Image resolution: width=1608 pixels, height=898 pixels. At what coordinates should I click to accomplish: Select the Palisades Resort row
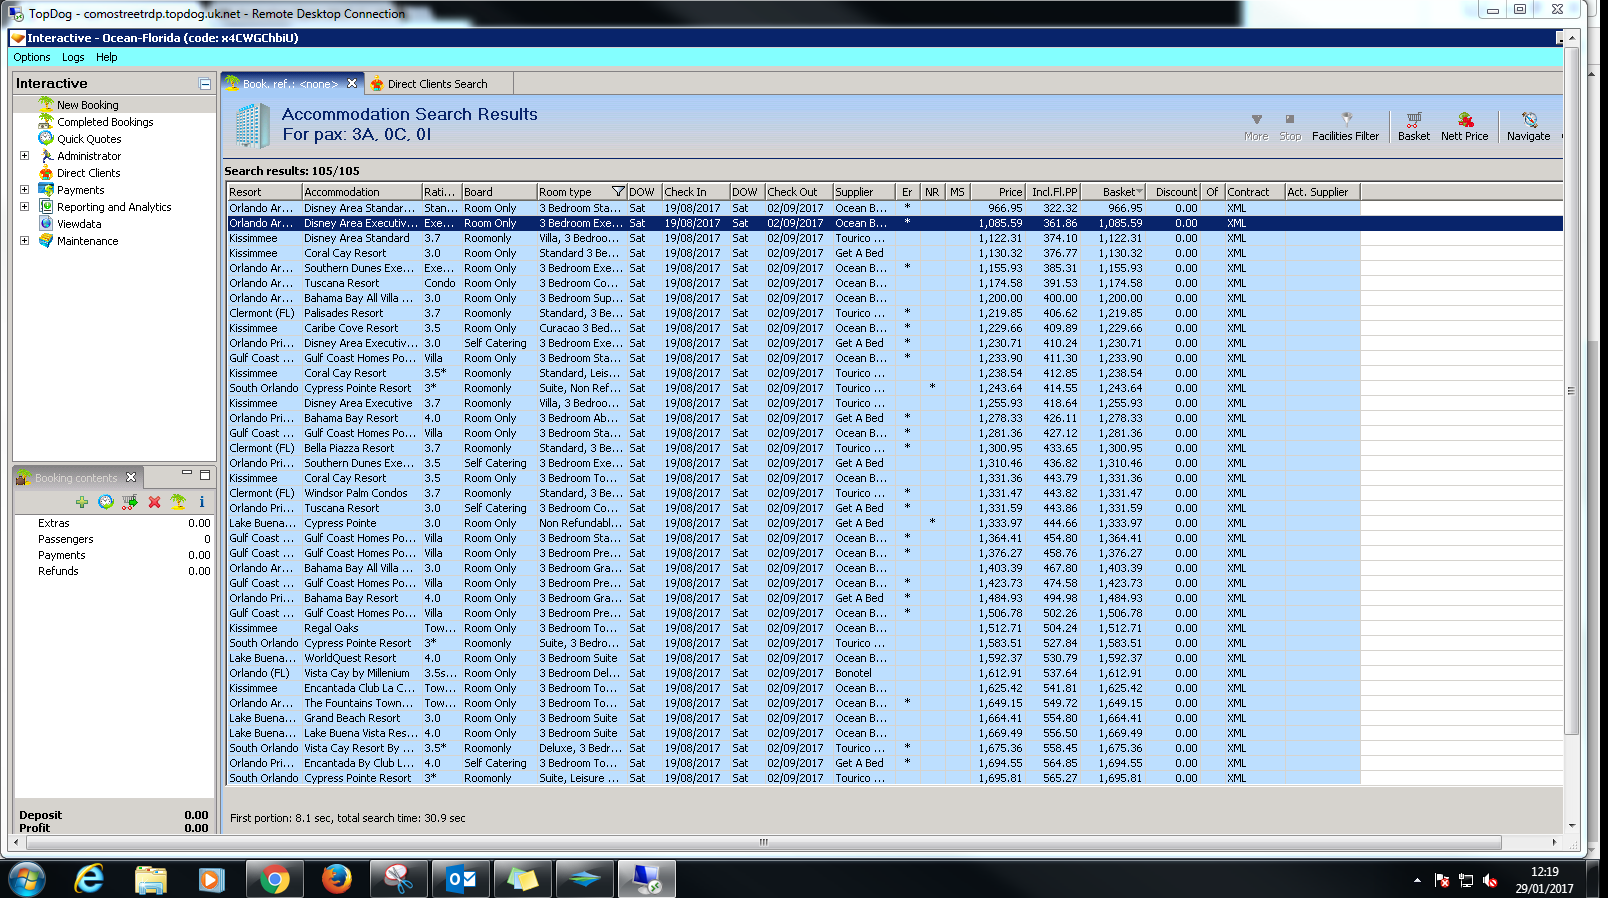[x=794, y=313]
